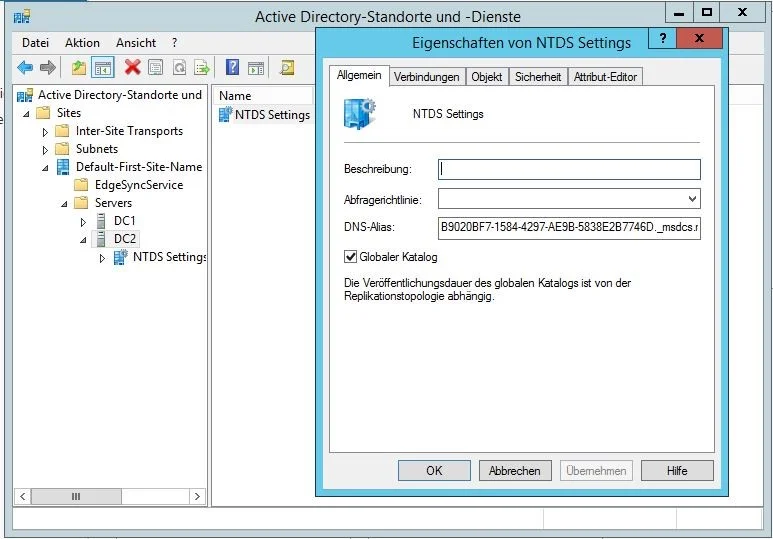
Task: Click the large NTDS Settings icon in dialog
Action: [x=359, y=114]
